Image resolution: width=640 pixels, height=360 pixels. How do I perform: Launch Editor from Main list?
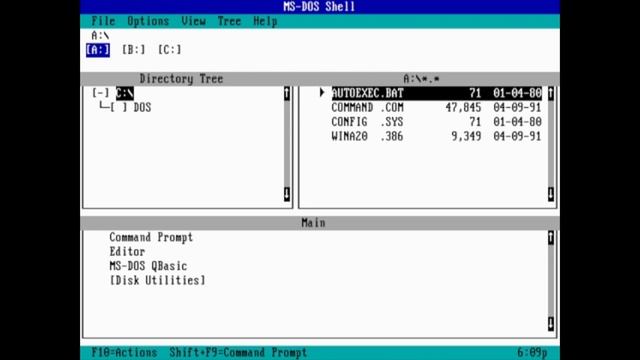[127, 251]
